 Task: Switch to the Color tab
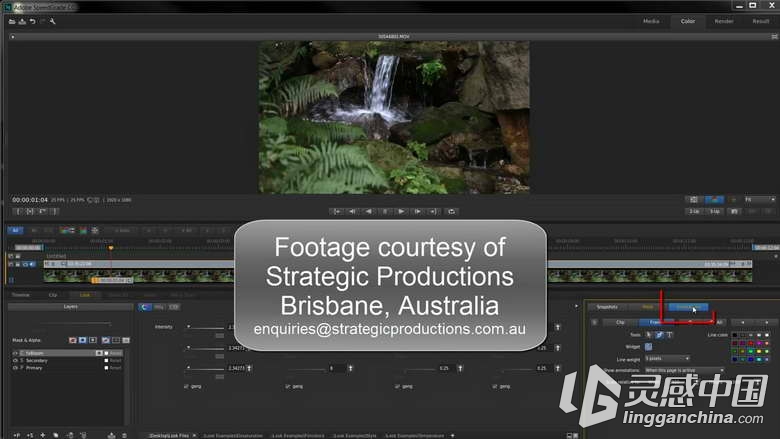(687, 21)
